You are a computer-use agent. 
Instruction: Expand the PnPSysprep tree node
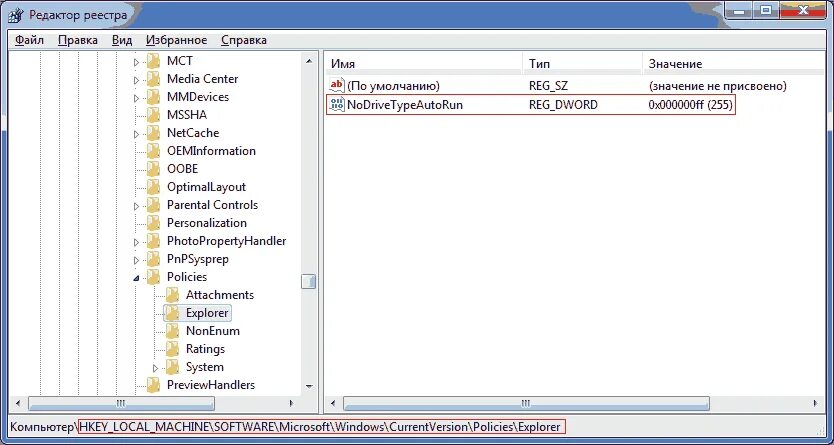click(136, 261)
